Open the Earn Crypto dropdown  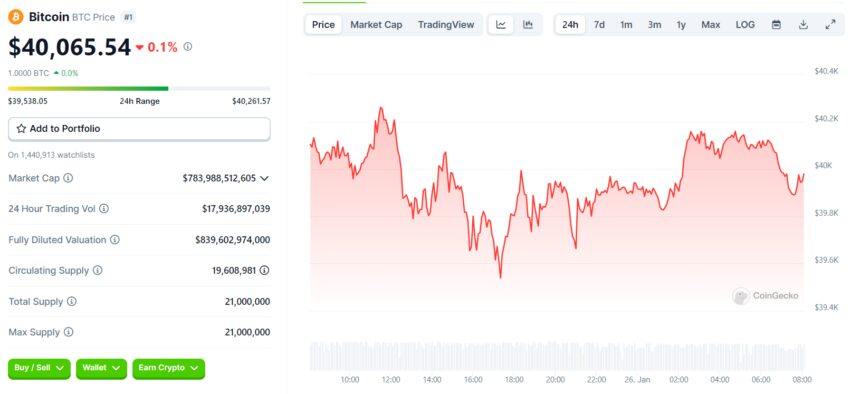pyautogui.click(x=169, y=368)
